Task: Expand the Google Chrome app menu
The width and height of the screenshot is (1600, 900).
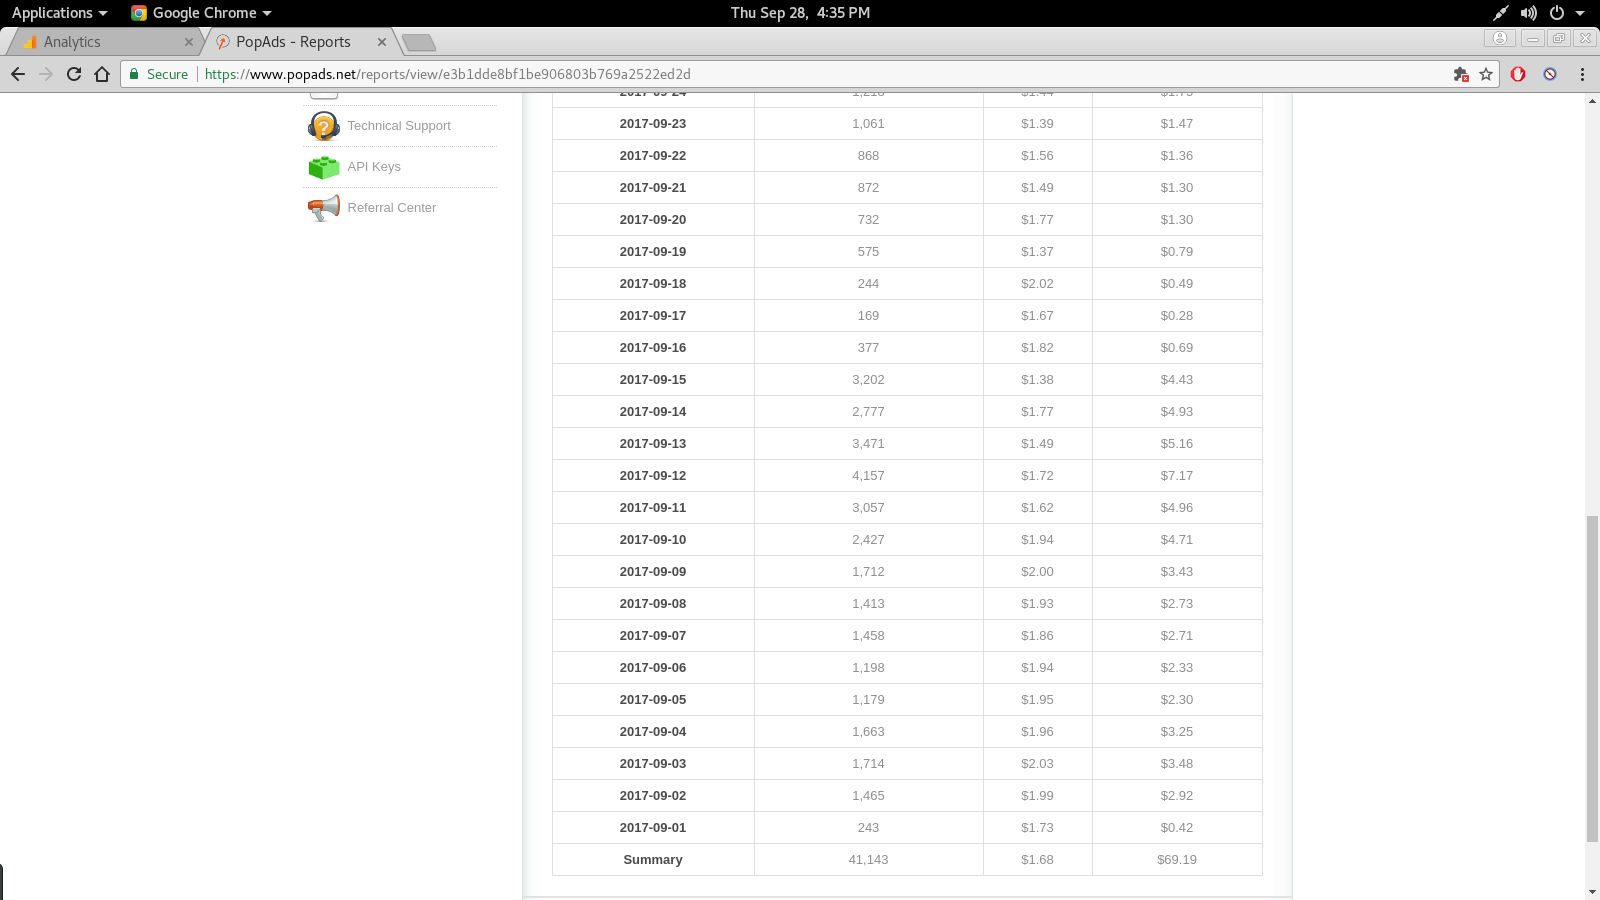Action: [x=202, y=13]
